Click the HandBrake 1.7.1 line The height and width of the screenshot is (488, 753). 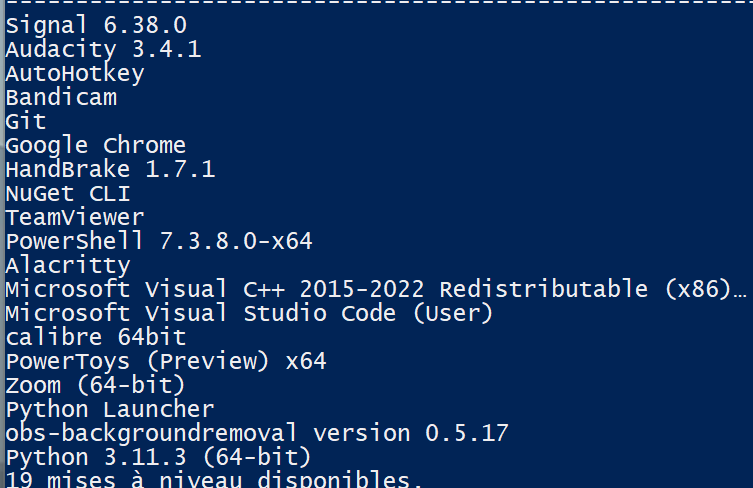[110, 169]
